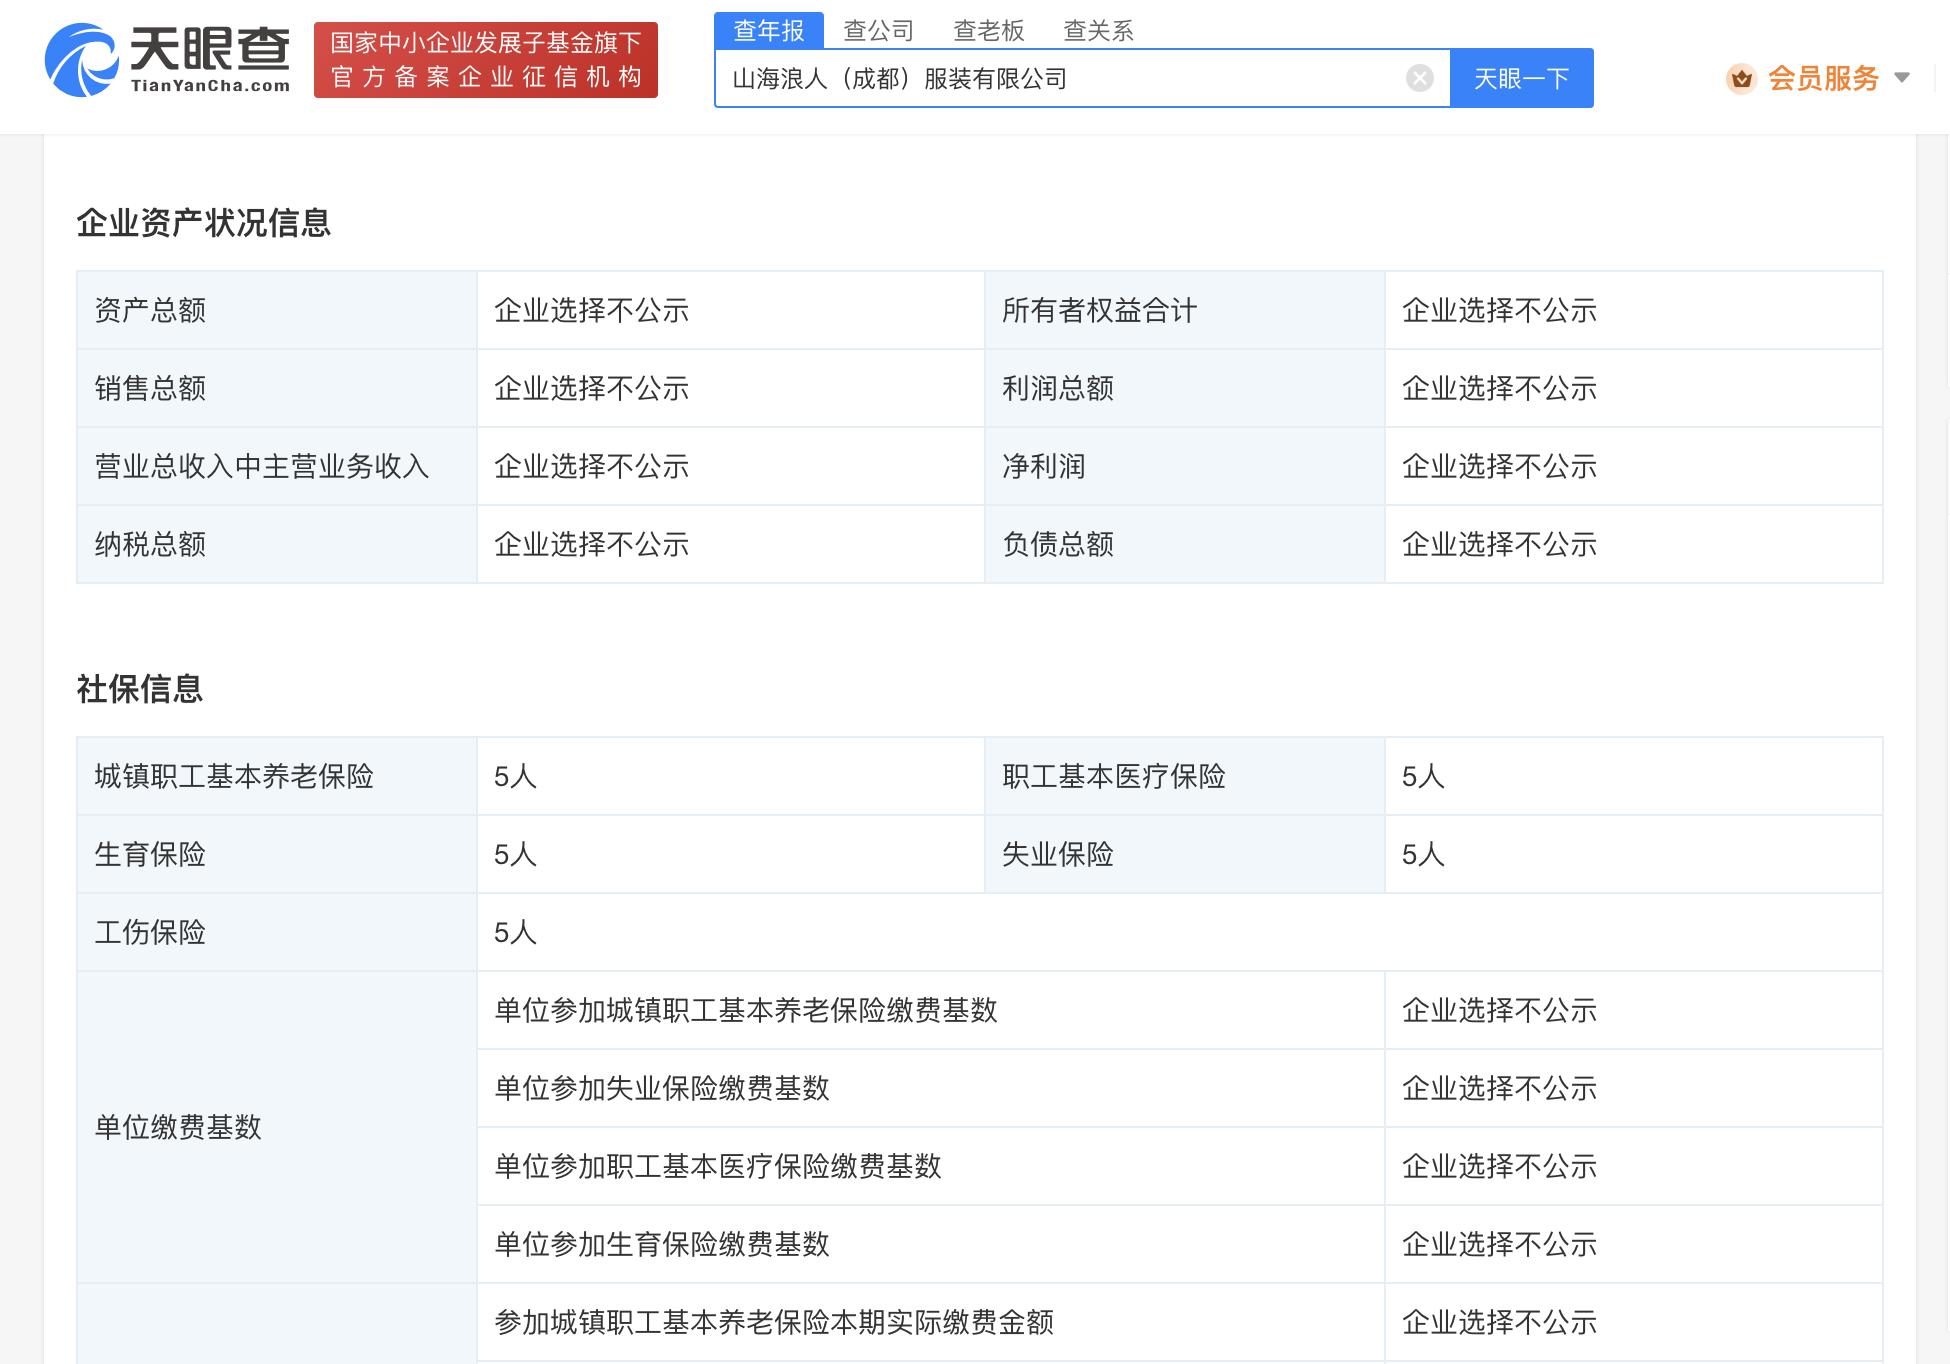Switch to the 查关系 tab

(x=1098, y=31)
